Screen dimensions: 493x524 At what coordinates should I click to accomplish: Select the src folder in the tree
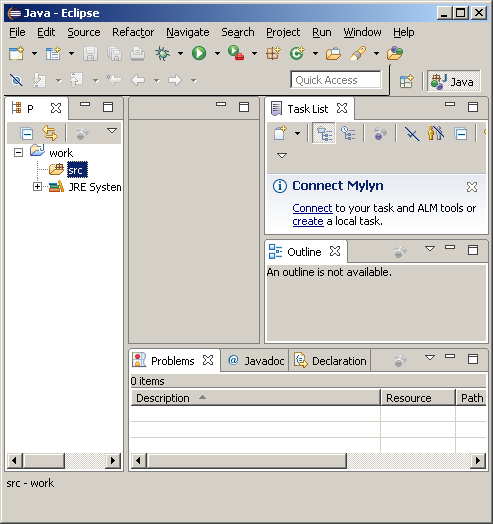[x=77, y=170]
